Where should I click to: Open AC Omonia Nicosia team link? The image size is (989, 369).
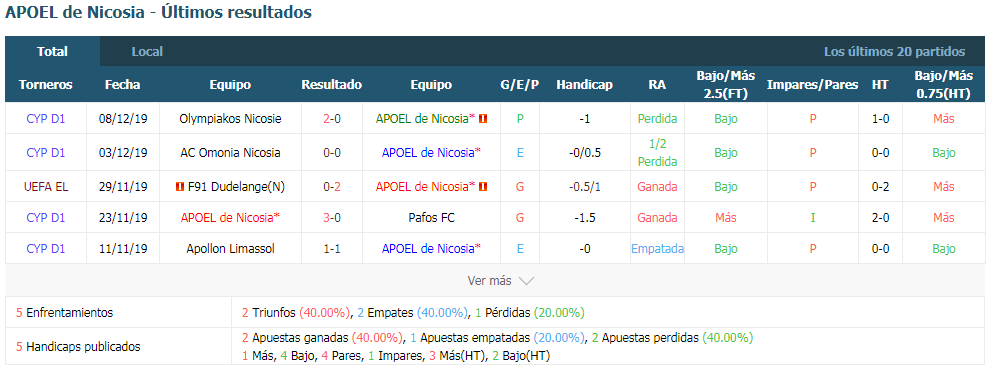(x=230, y=153)
